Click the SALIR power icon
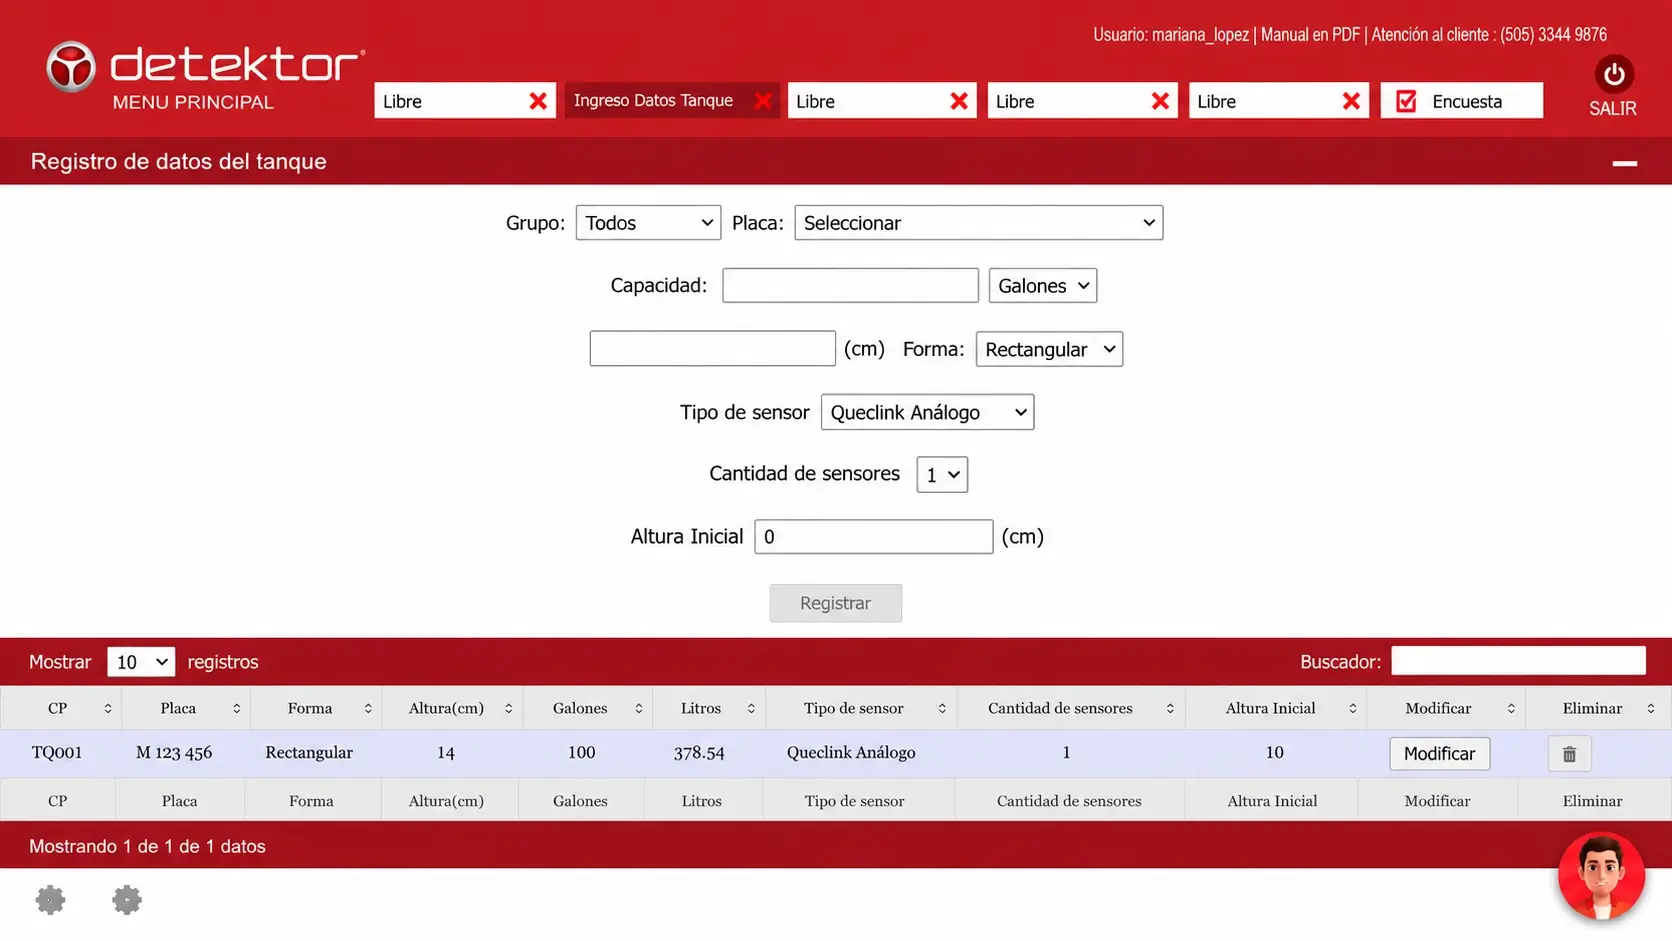Screen dimensions: 1672x941 pyautogui.click(x=1613, y=74)
